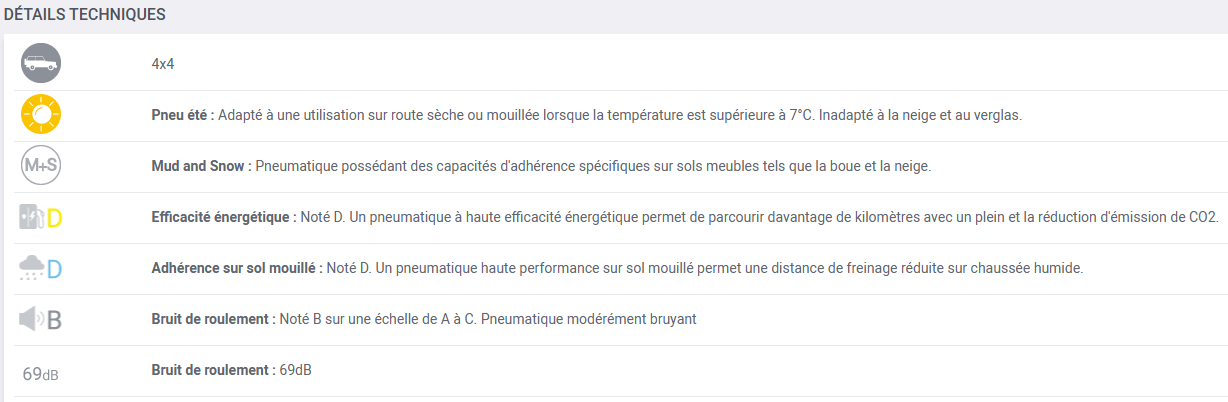Click the yellow summer tire sun icon

point(41,114)
